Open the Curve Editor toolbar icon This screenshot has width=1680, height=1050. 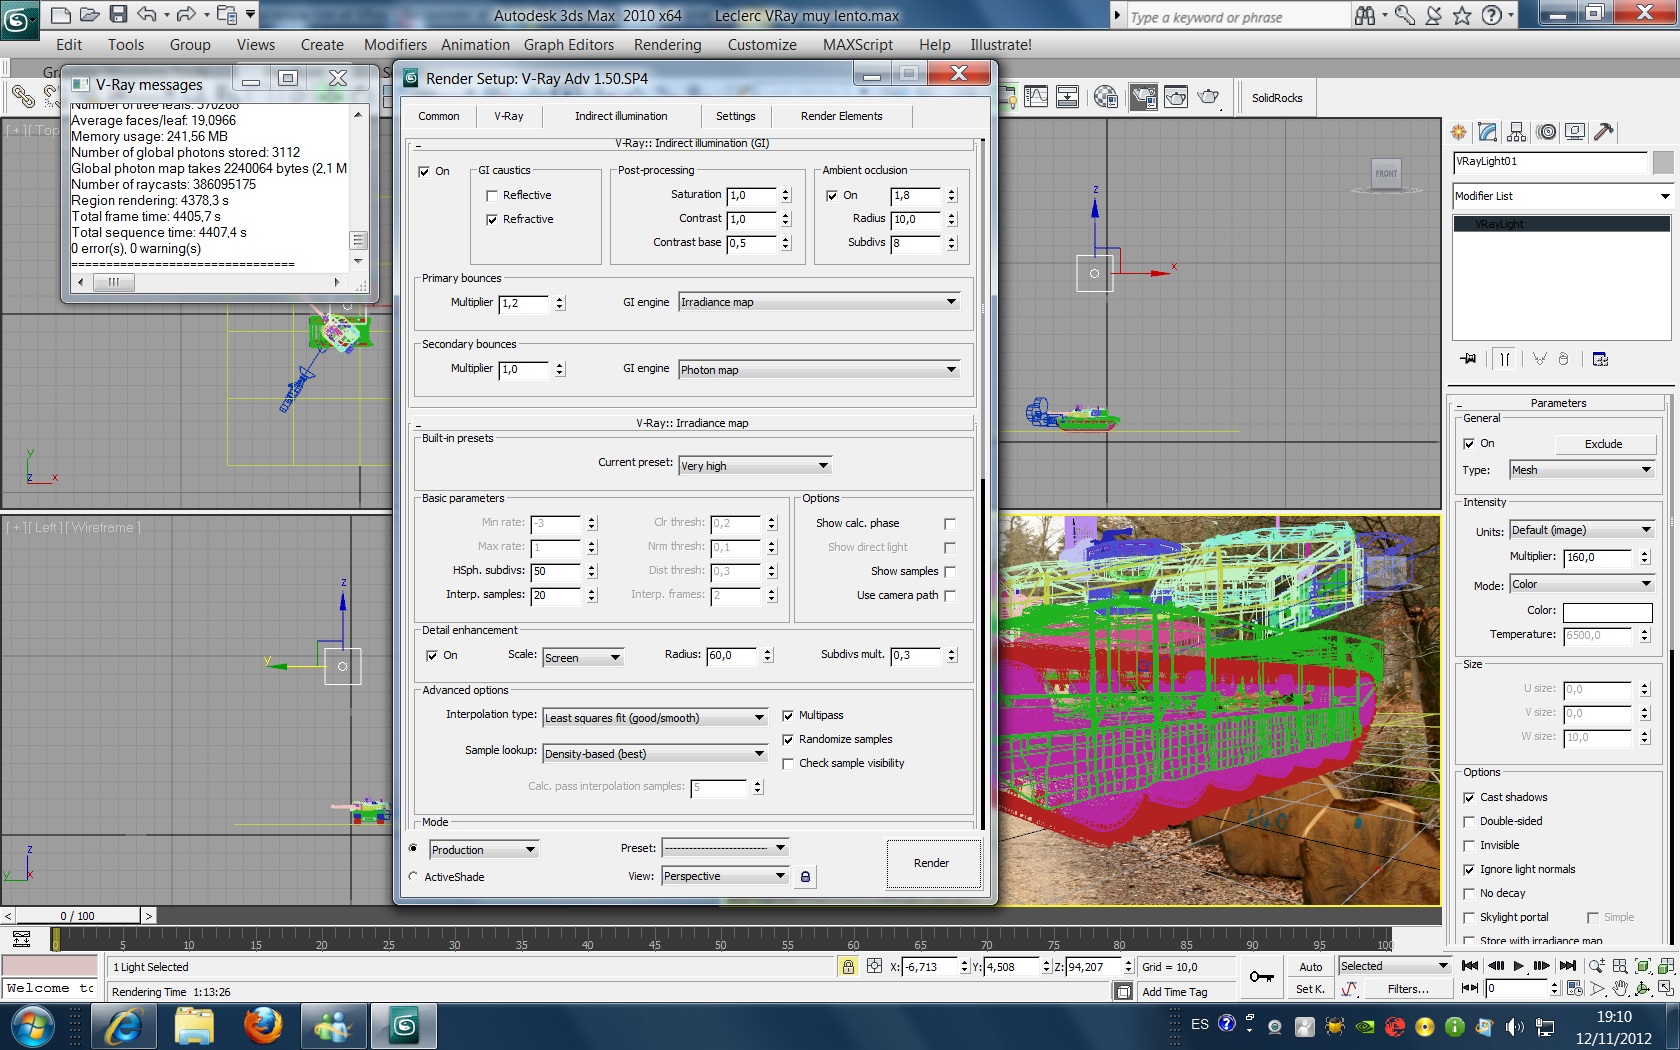(1036, 97)
